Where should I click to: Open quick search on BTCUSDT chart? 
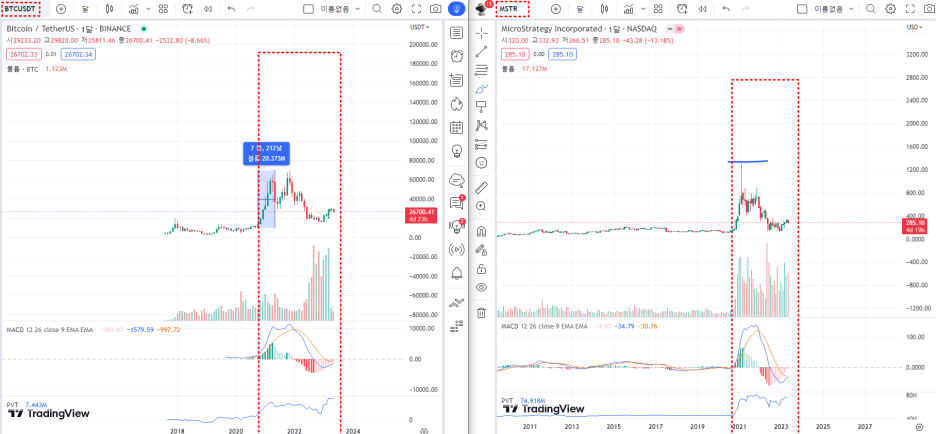(x=377, y=9)
